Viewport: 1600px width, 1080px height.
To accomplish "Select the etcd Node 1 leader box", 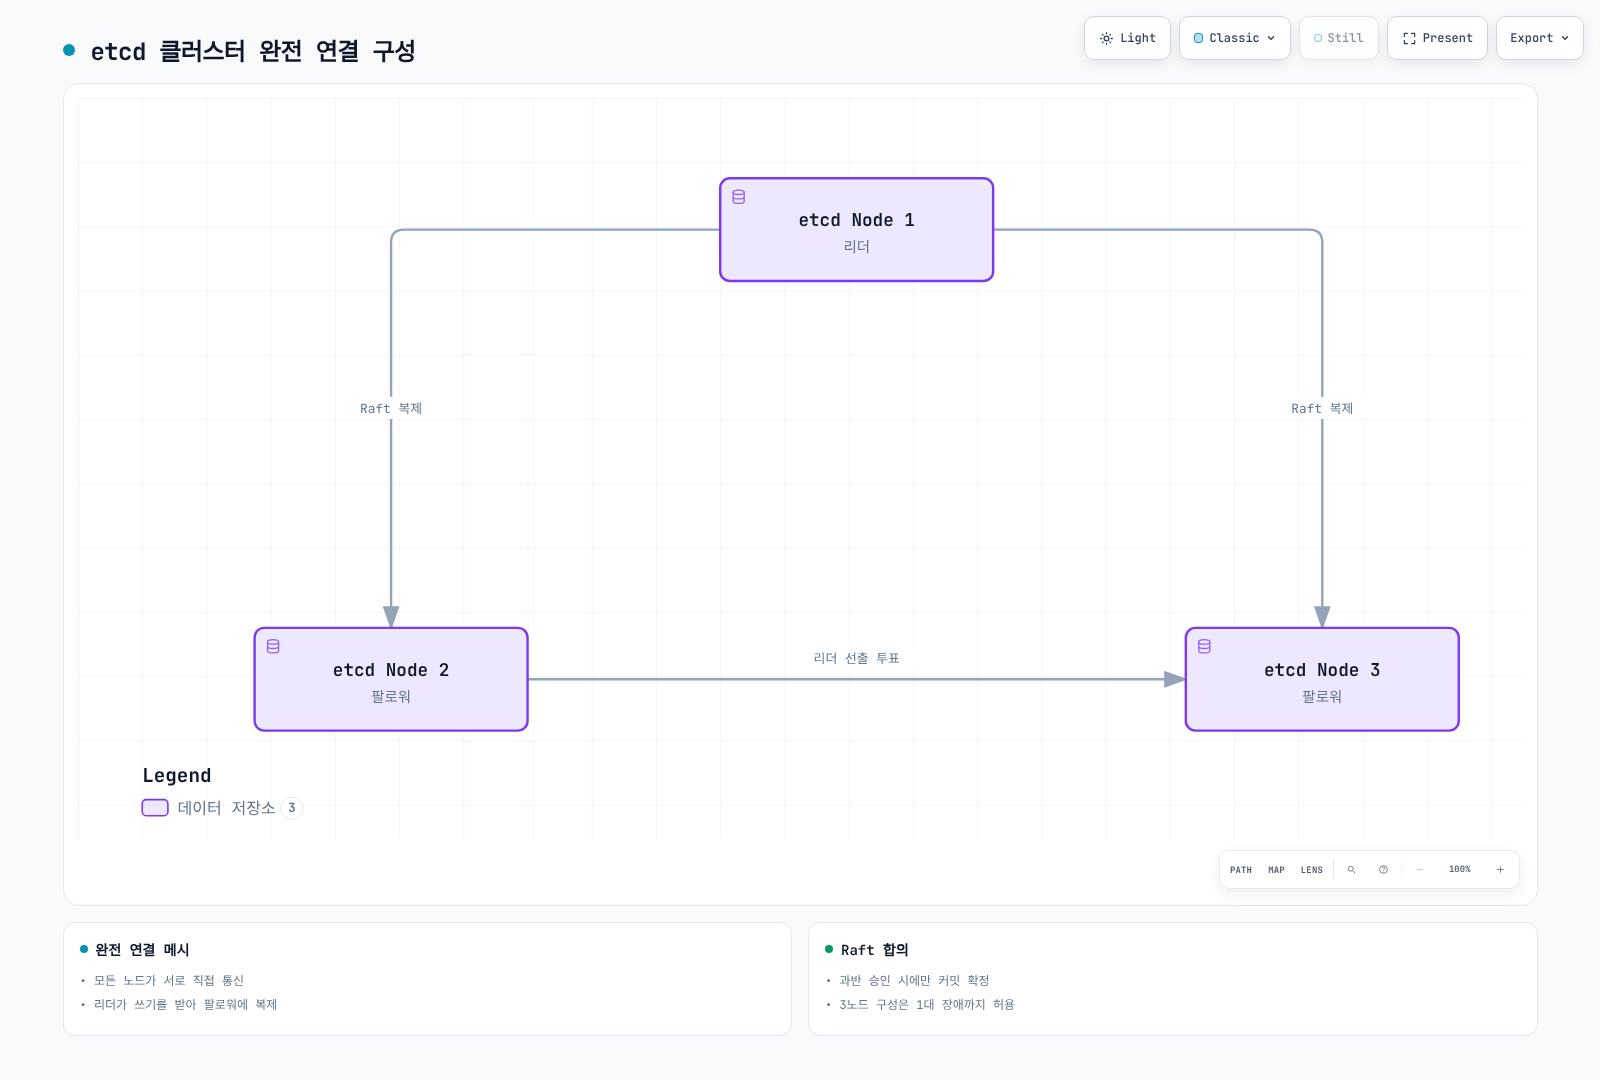I will (x=856, y=230).
